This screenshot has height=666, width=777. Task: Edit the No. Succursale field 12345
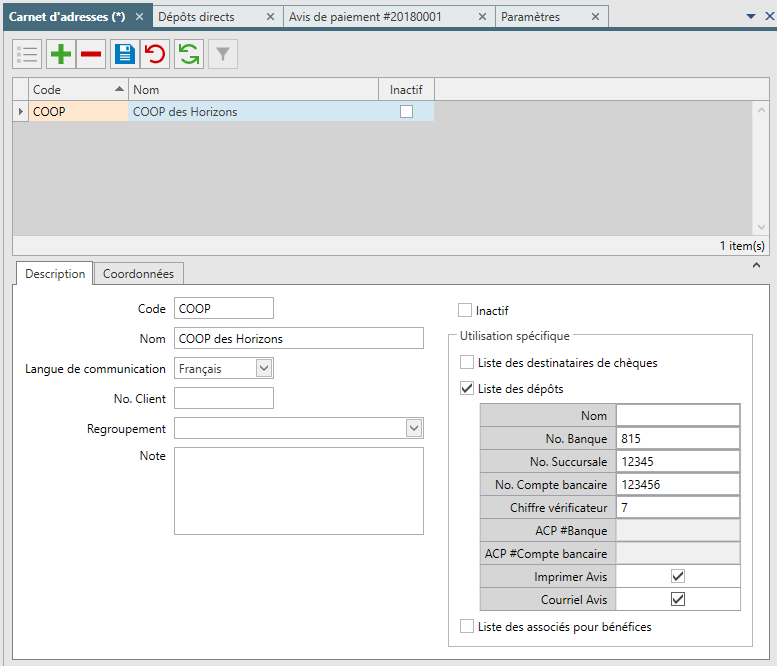click(678, 461)
